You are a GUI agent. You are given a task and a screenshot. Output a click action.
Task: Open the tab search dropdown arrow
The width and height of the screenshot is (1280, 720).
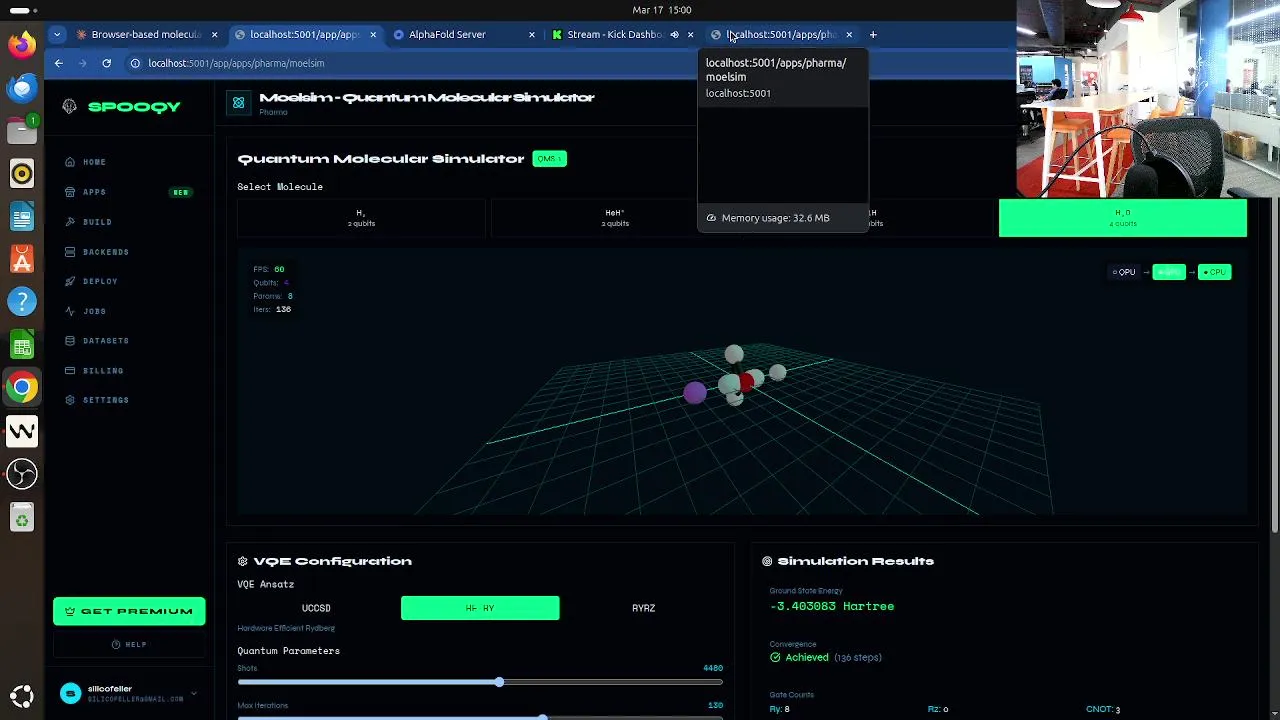tap(57, 34)
